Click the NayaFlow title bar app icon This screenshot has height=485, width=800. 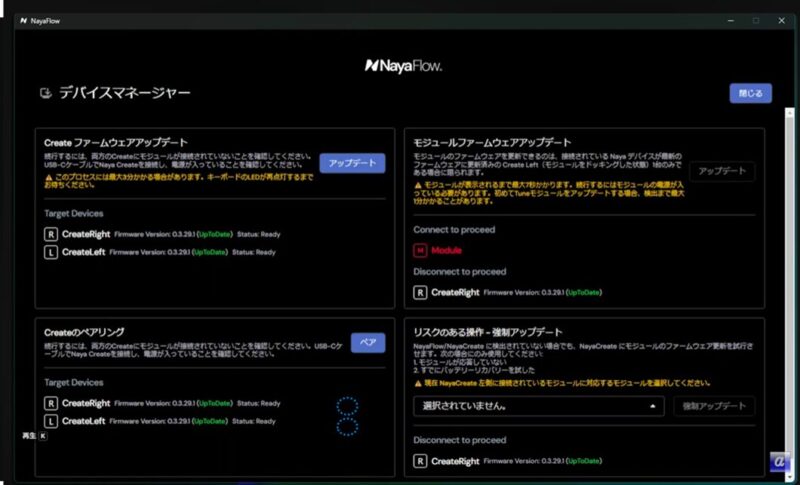[22, 20]
